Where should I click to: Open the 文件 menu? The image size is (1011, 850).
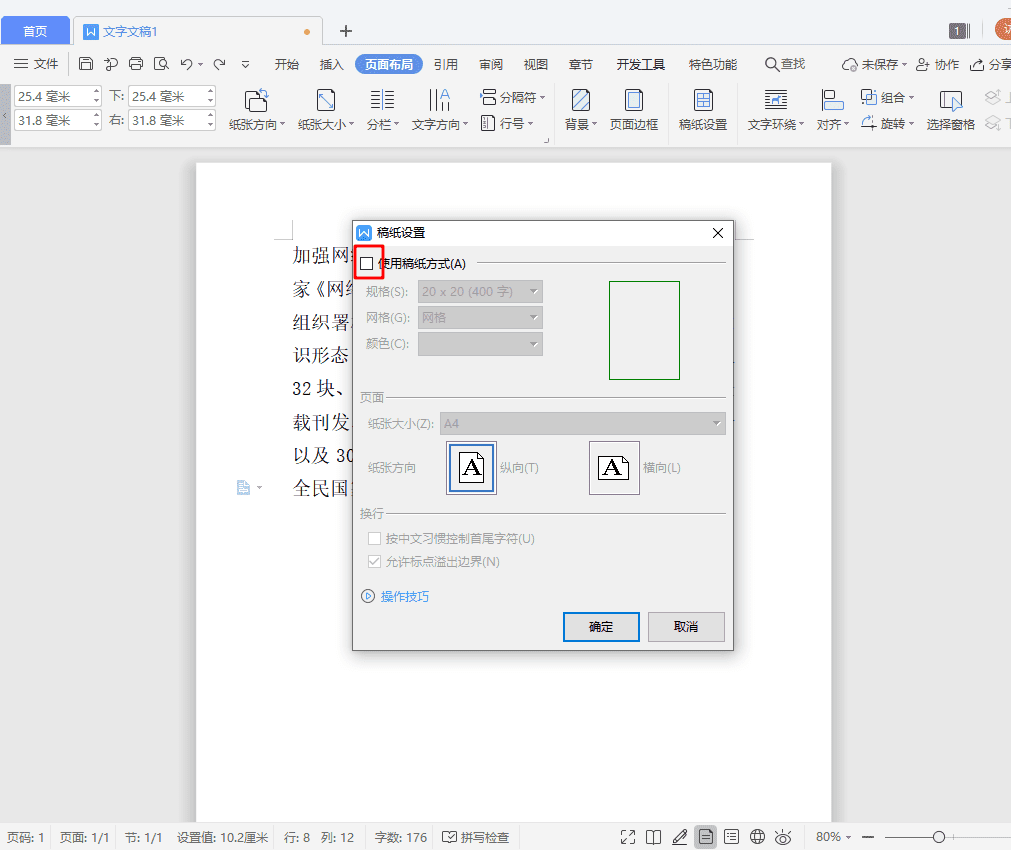pyautogui.click(x=36, y=64)
